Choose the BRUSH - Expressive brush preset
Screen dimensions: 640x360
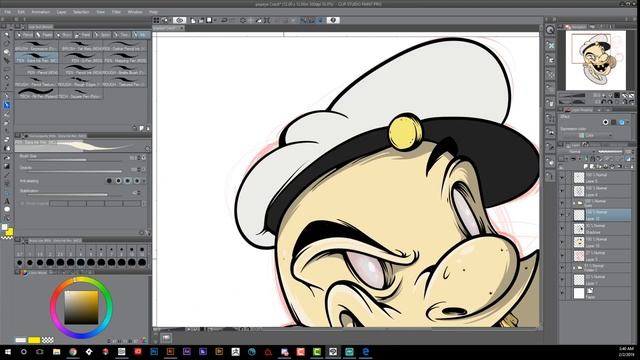(x=37, y=46)
